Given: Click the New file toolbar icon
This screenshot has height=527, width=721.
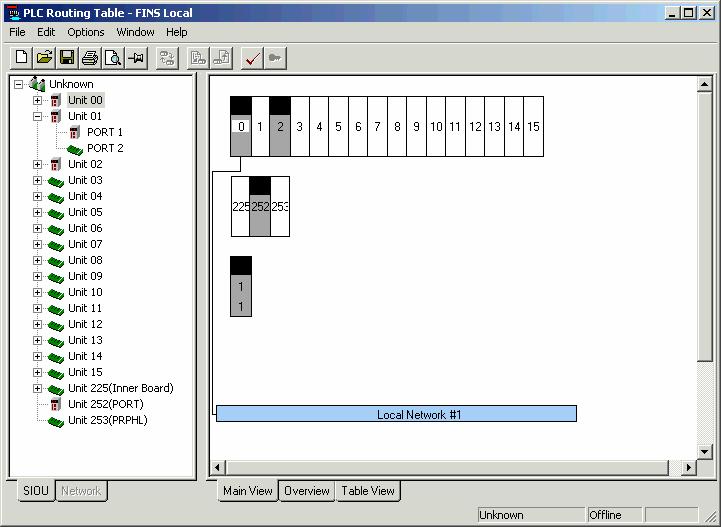Looking at the screenshot, I should coord(21,58).
